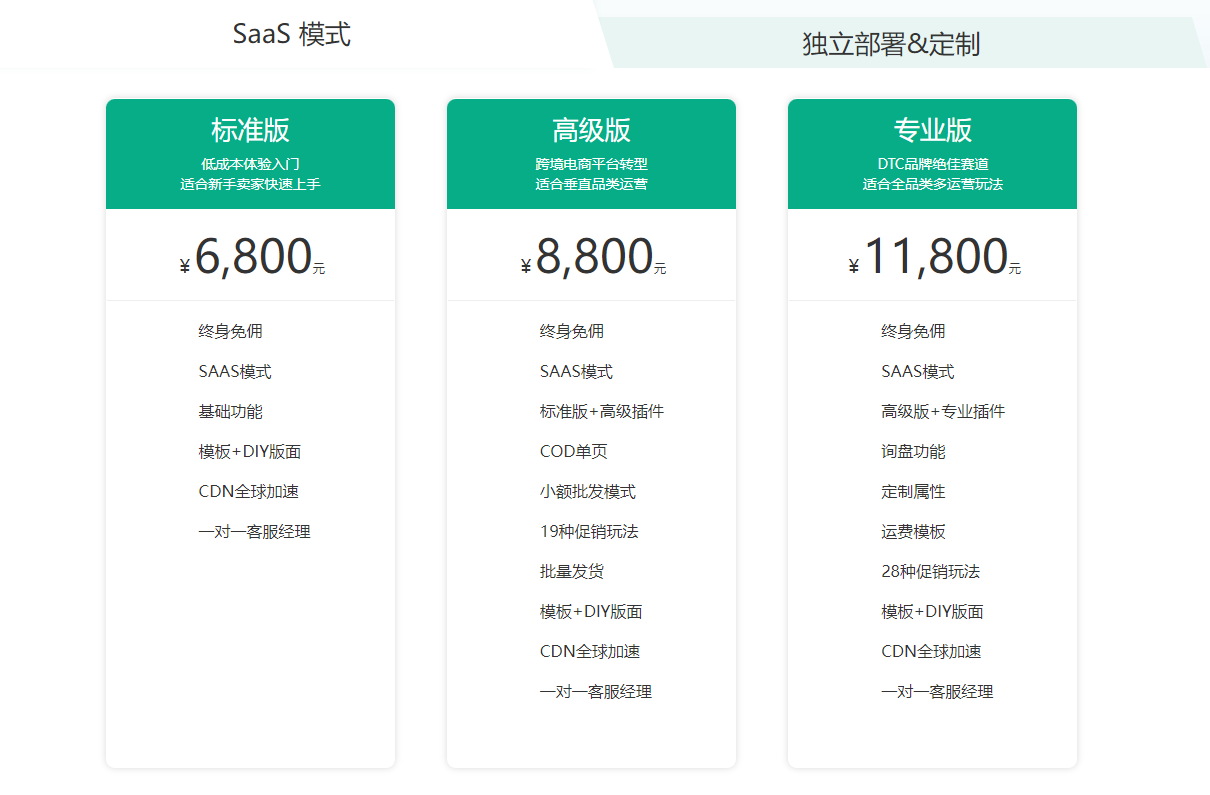Click the 批量发货 feature

pyautogui.click(x=571, y=571)
